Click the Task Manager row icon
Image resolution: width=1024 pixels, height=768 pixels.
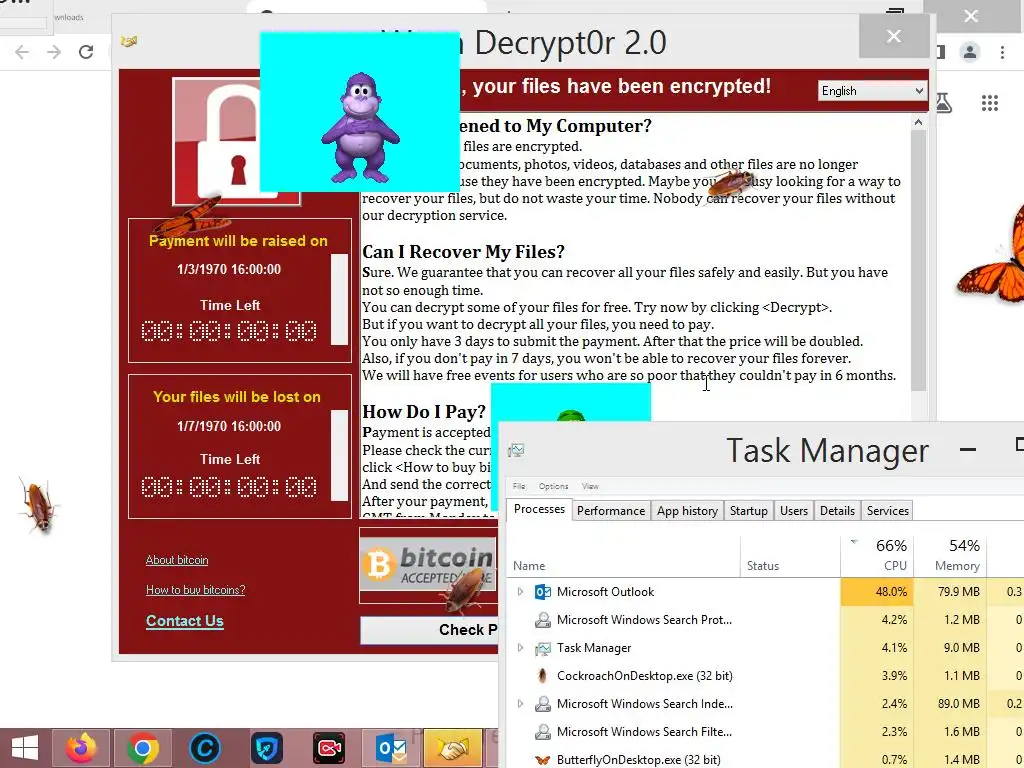click(543, 648)
